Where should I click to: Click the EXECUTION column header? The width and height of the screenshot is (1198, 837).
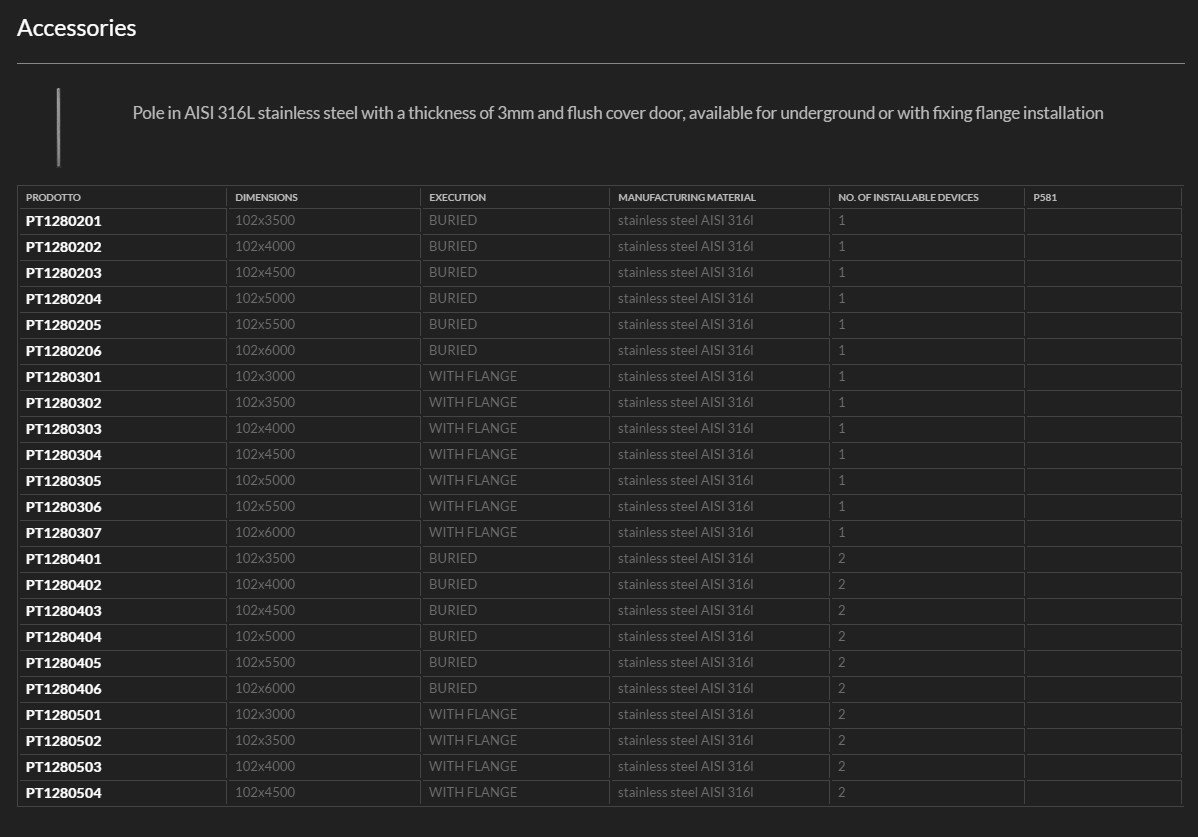click(457, 198)
